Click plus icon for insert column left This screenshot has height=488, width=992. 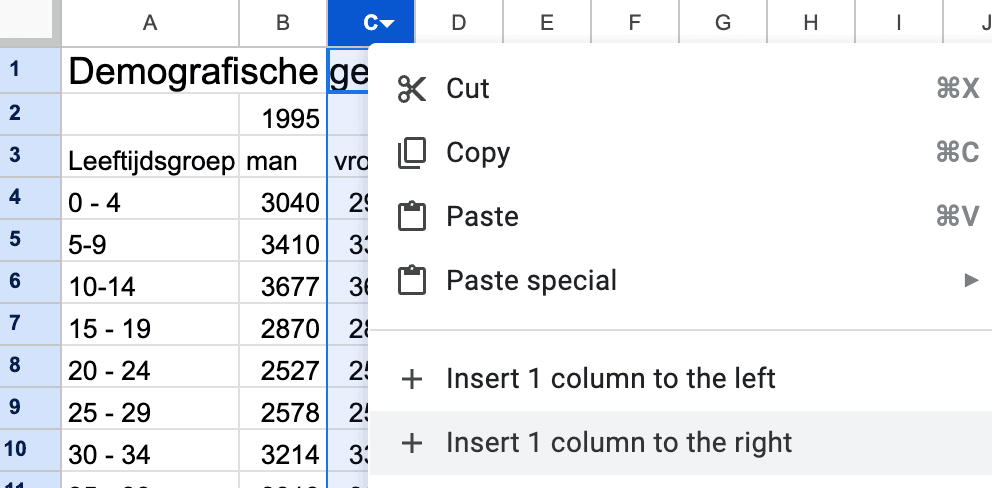411,379
